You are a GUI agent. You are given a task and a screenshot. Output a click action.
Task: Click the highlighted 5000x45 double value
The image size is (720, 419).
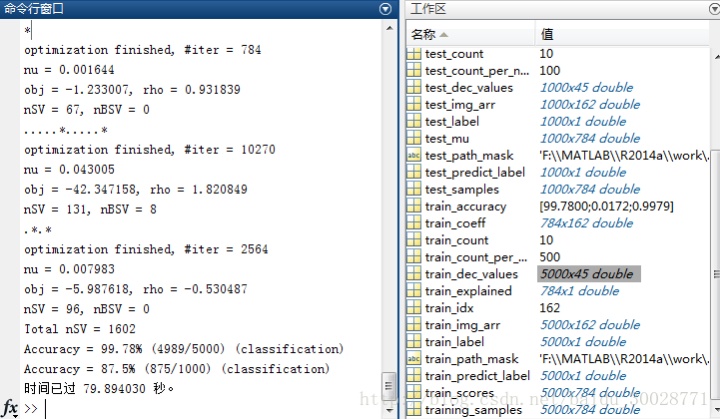(589, 274)
